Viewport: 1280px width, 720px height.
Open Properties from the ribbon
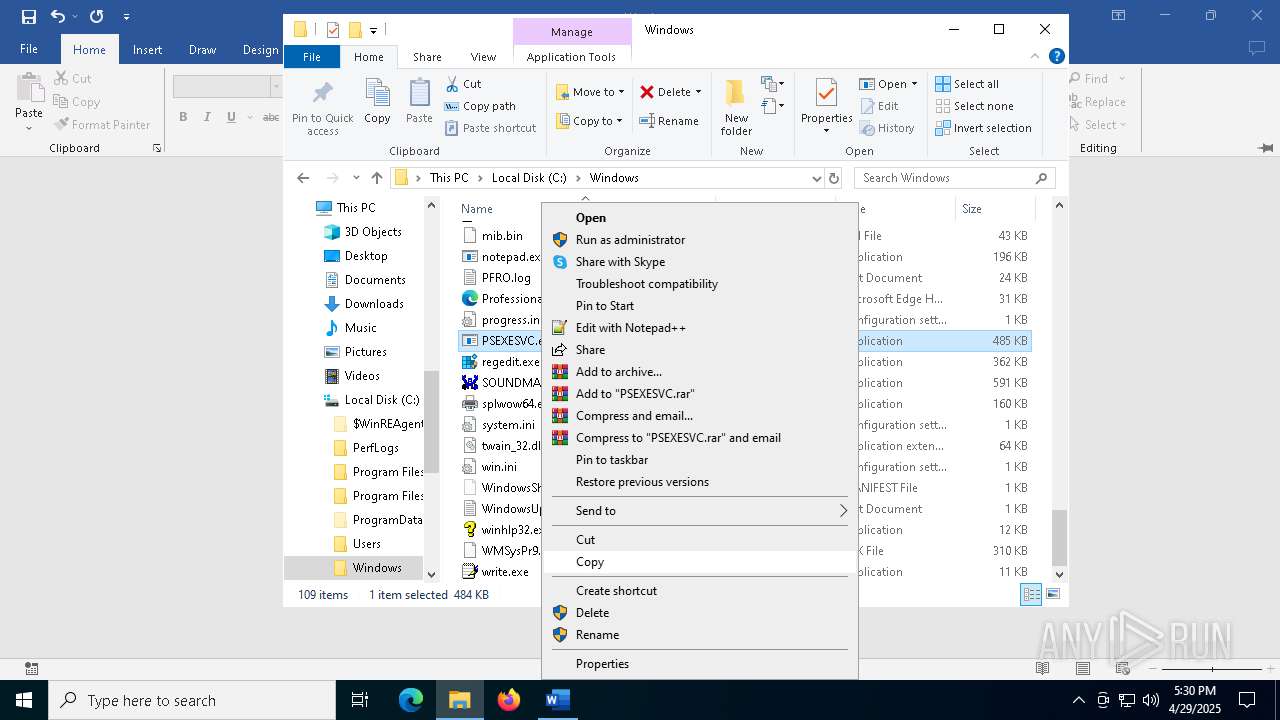[826, 106]
